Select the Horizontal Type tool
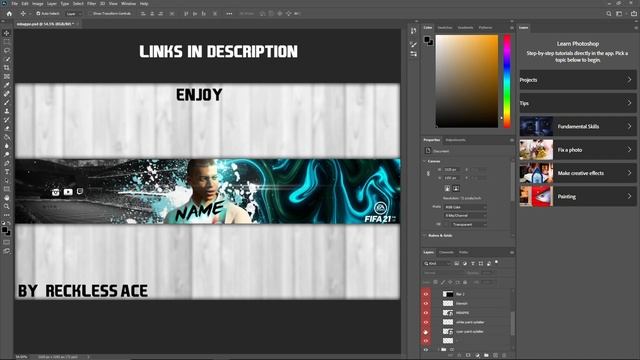This screenshot has width=640, height=360. click(x=7, y=172)
